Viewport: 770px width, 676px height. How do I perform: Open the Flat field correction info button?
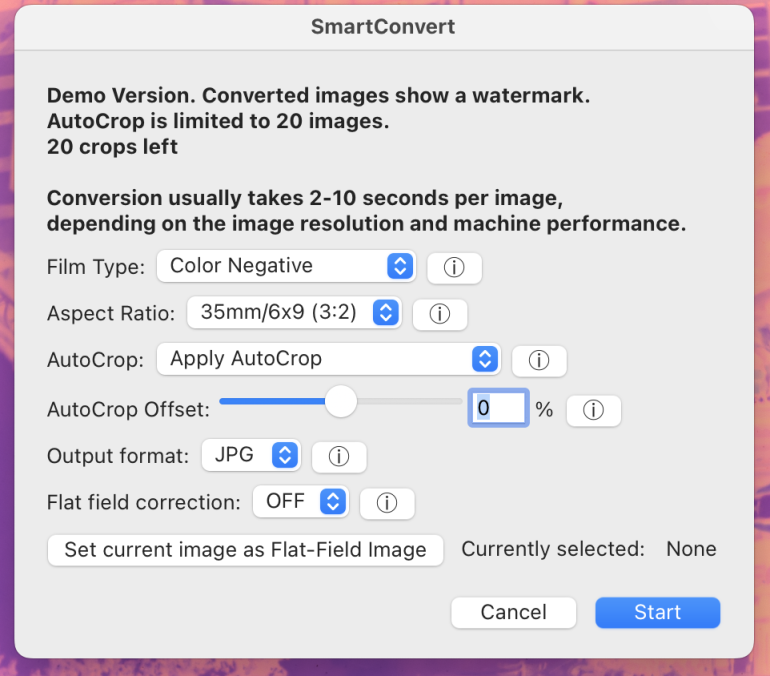[x=387, y=503]
